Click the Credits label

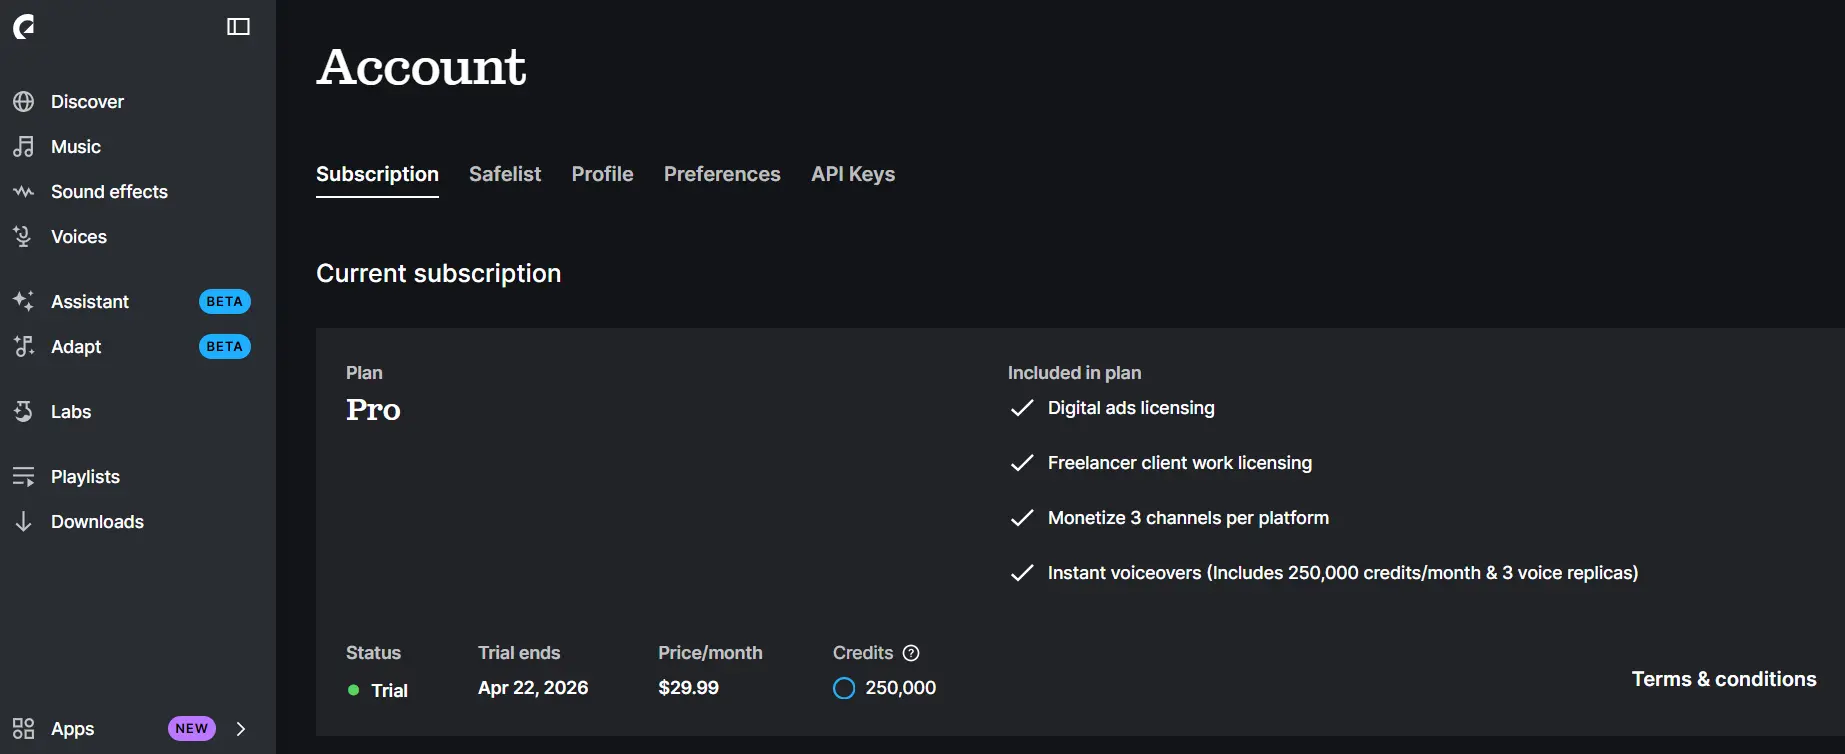point(863,653)
